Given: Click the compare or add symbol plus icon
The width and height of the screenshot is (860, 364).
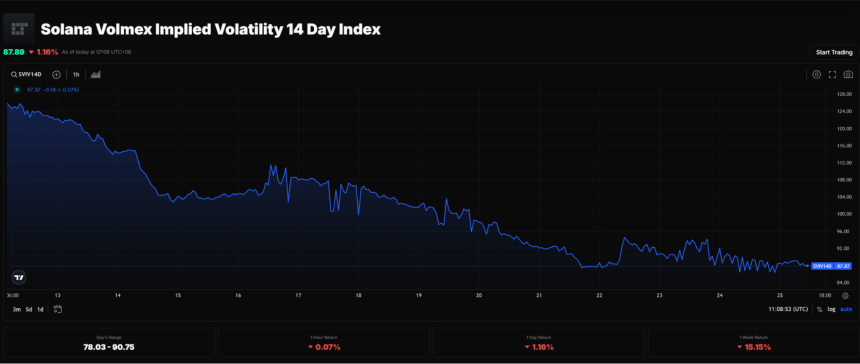Looking at the screenshot, I should click(x=56, y=75).
